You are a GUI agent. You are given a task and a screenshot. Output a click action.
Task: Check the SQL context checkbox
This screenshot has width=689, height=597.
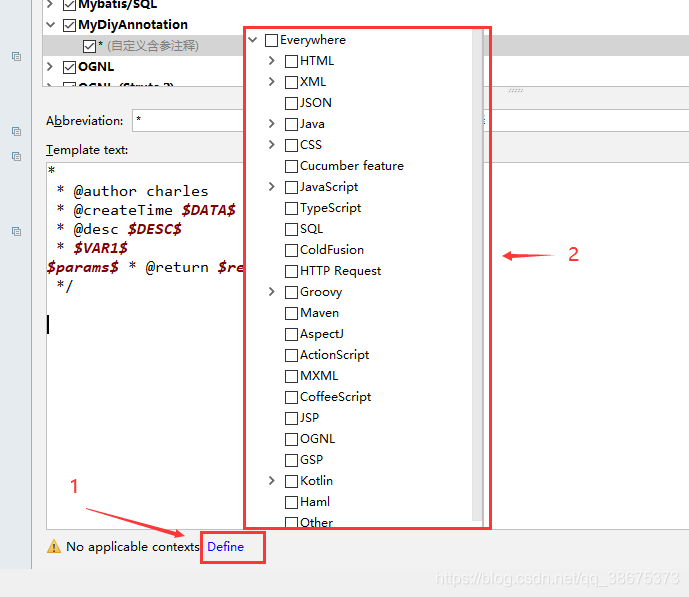click(x=291, y=230)
